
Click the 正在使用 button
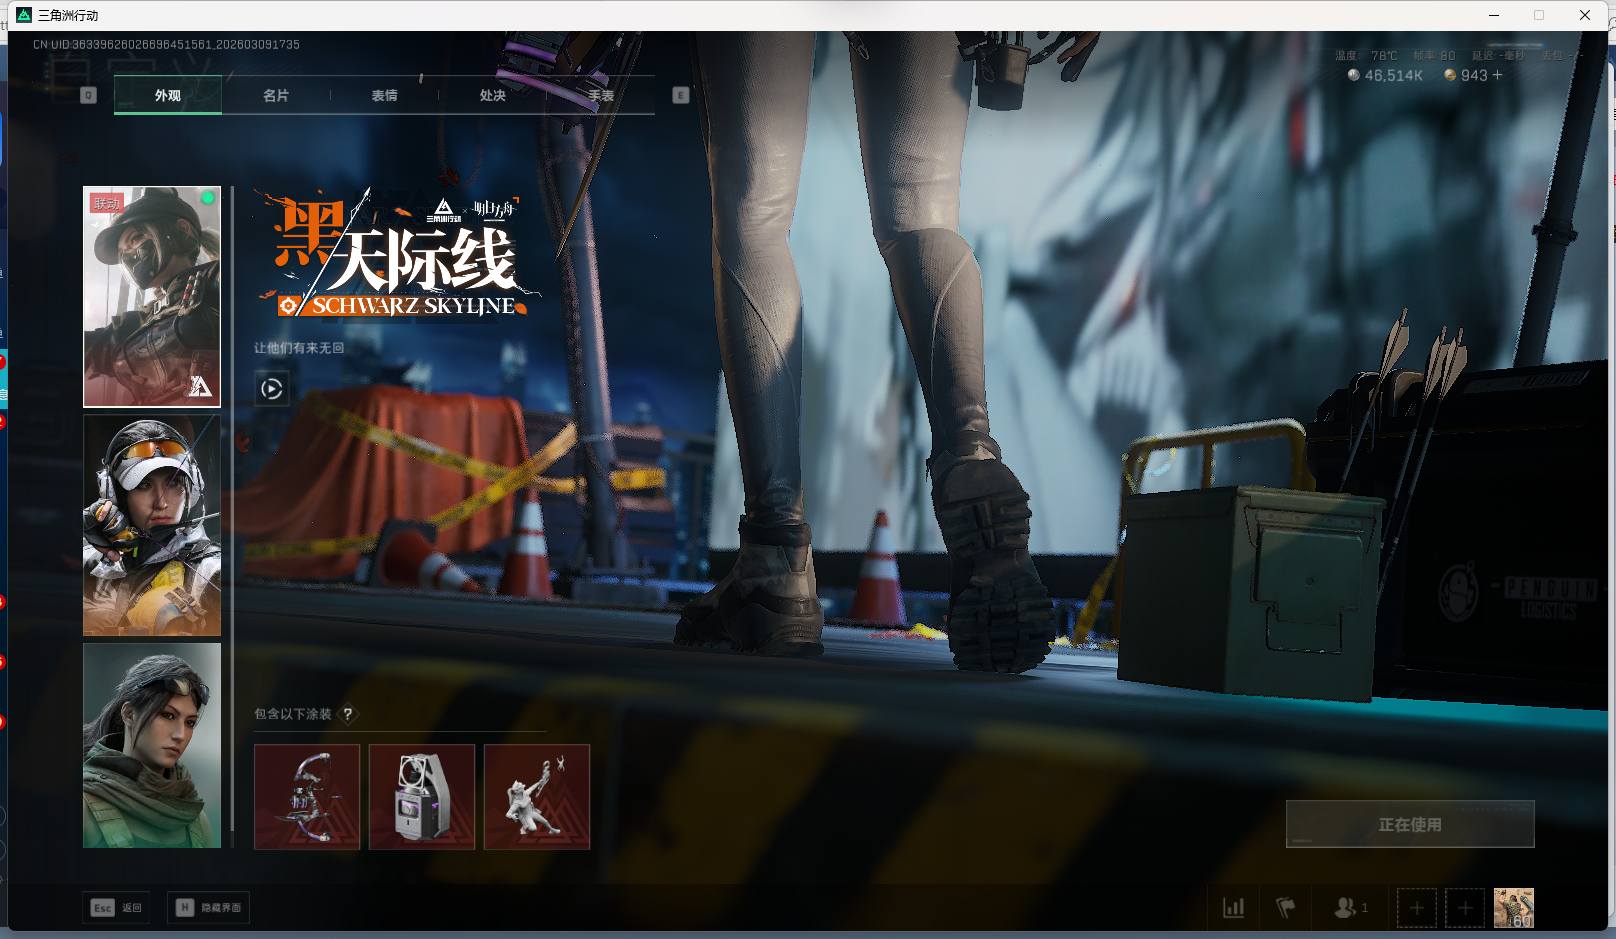click(x=1409, y=825)
